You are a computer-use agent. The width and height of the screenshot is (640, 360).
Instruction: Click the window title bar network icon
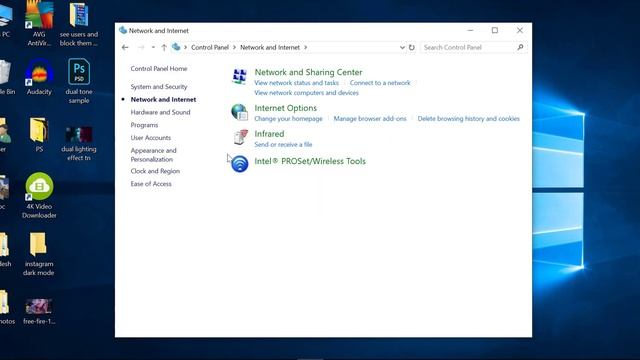123,30
